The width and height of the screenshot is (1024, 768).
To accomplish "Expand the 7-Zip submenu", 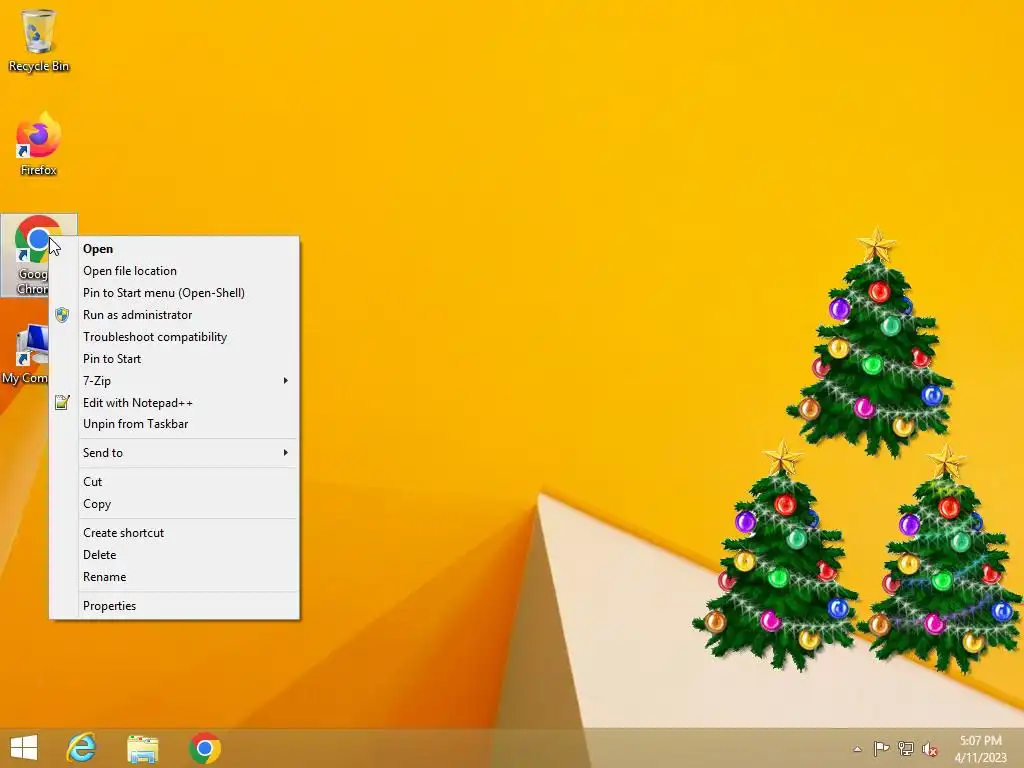I will (x=174, y=381).
